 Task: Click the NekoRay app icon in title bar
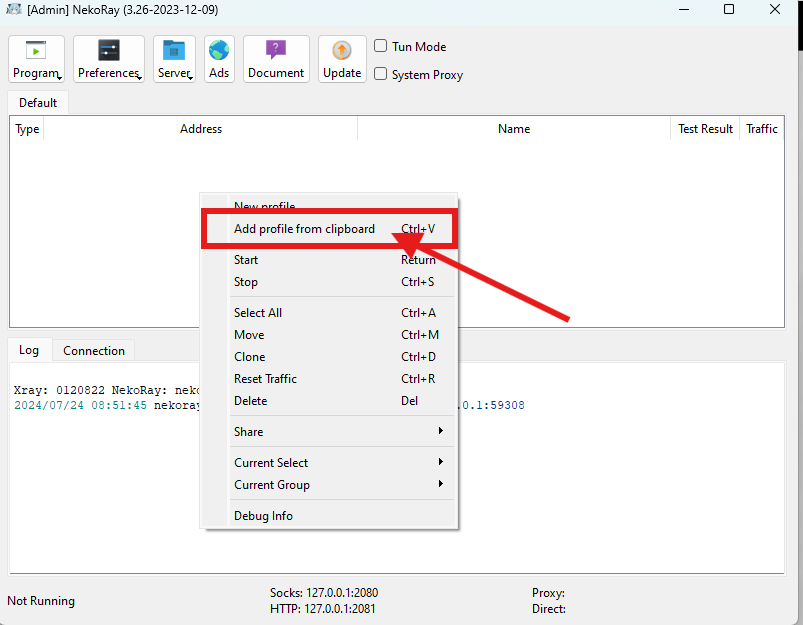point(13,9)
